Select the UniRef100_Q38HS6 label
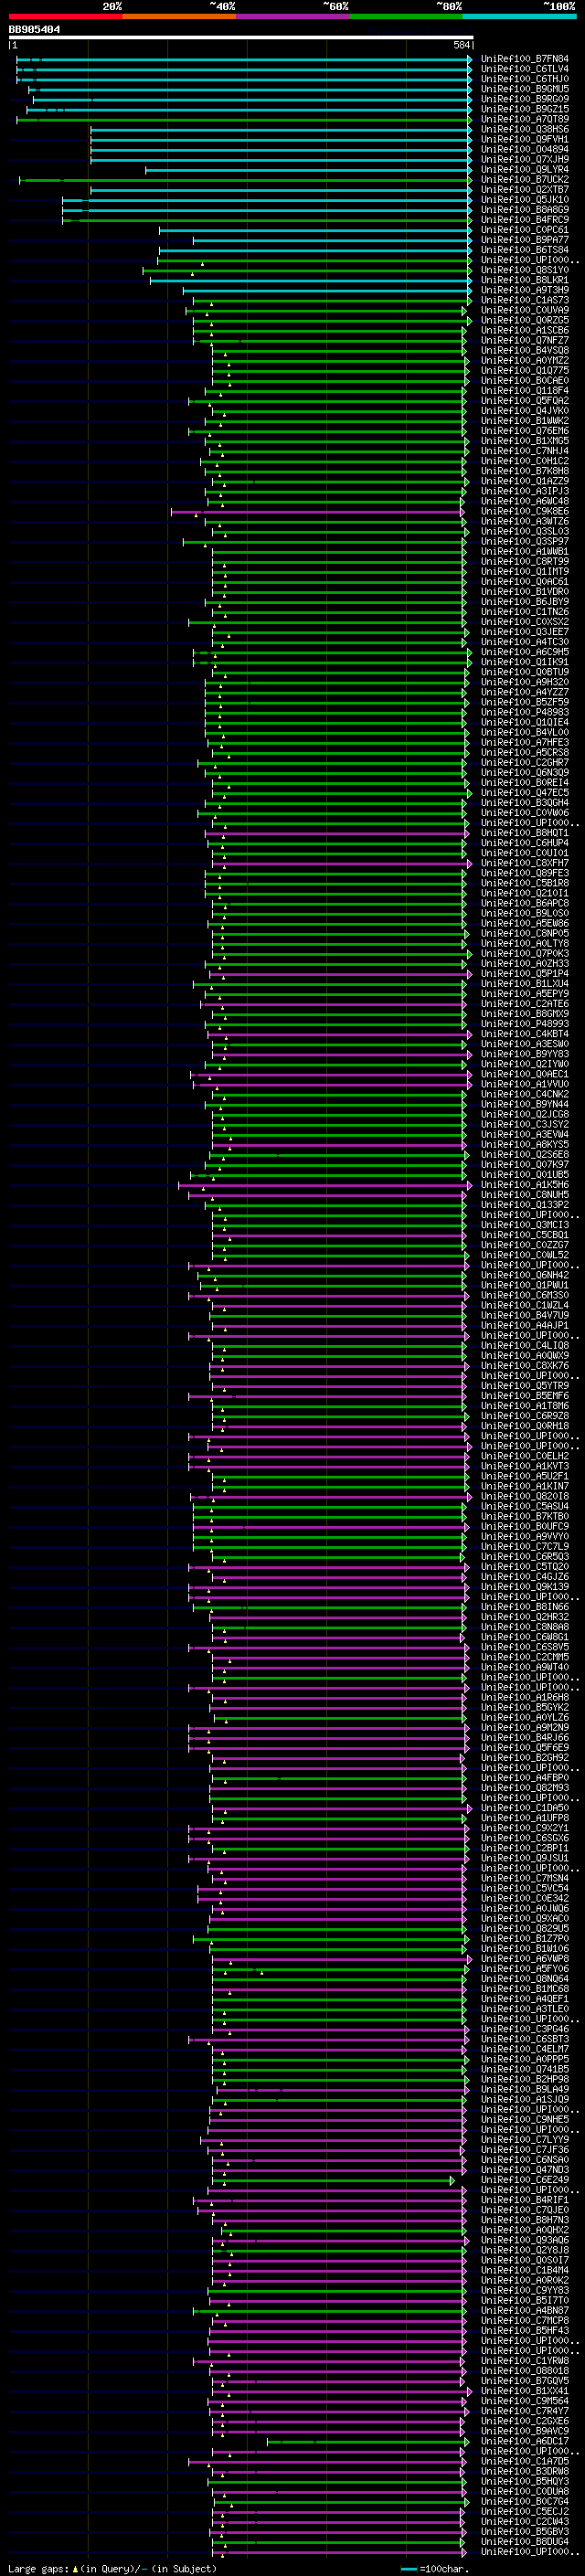 coord(525,129)
